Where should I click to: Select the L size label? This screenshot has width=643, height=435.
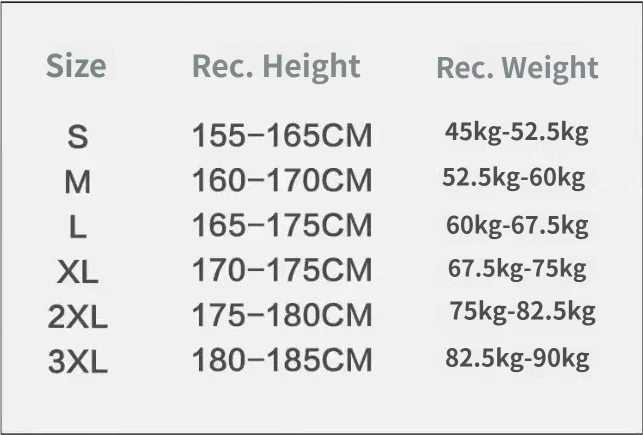pos(78,227)
